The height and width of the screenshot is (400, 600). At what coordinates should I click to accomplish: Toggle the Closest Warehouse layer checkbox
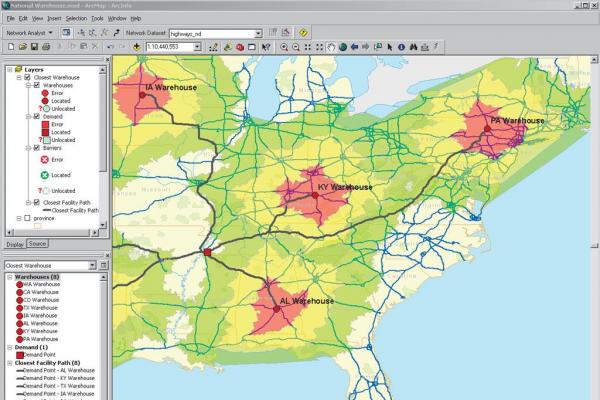(27, 78)
